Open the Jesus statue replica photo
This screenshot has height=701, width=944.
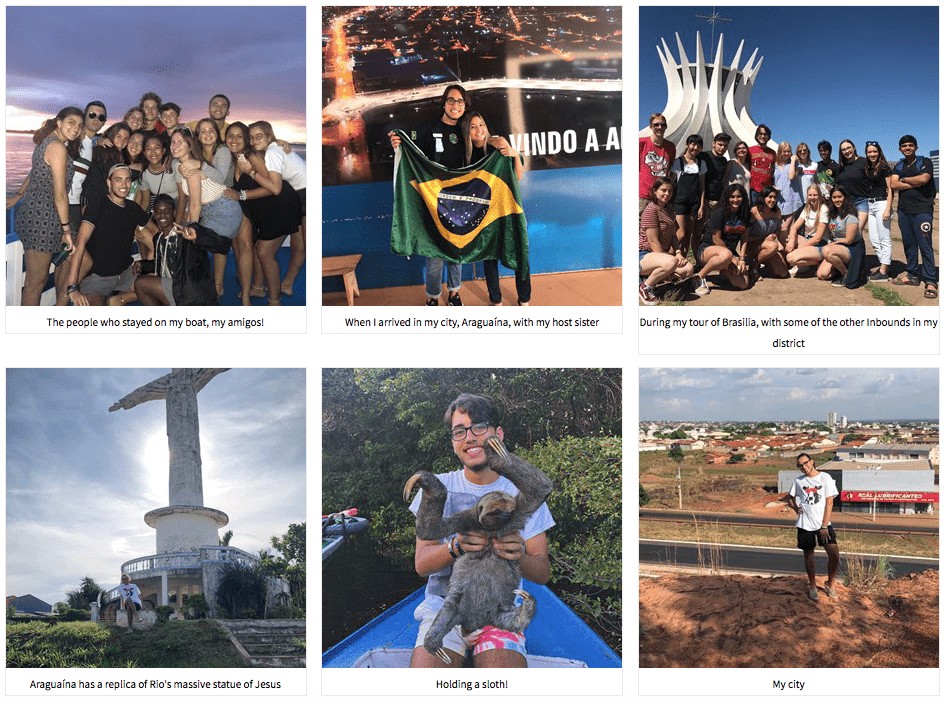coord(156,518)
